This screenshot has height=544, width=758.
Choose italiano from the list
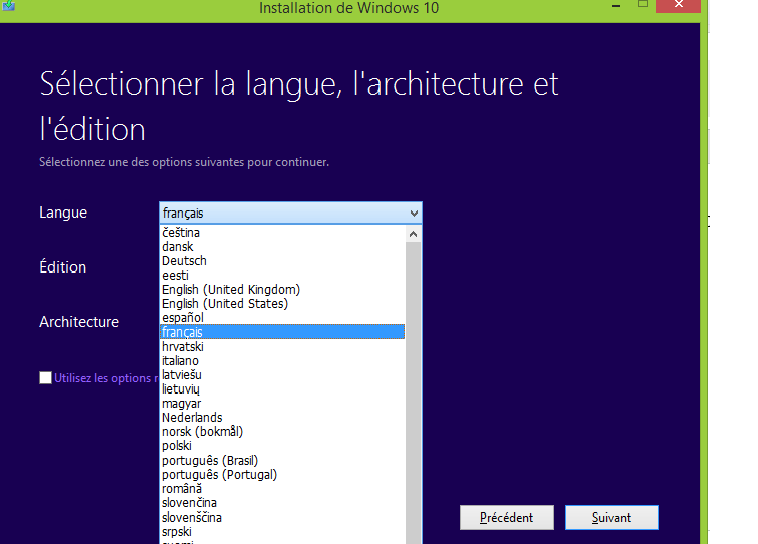click(282, 361)
